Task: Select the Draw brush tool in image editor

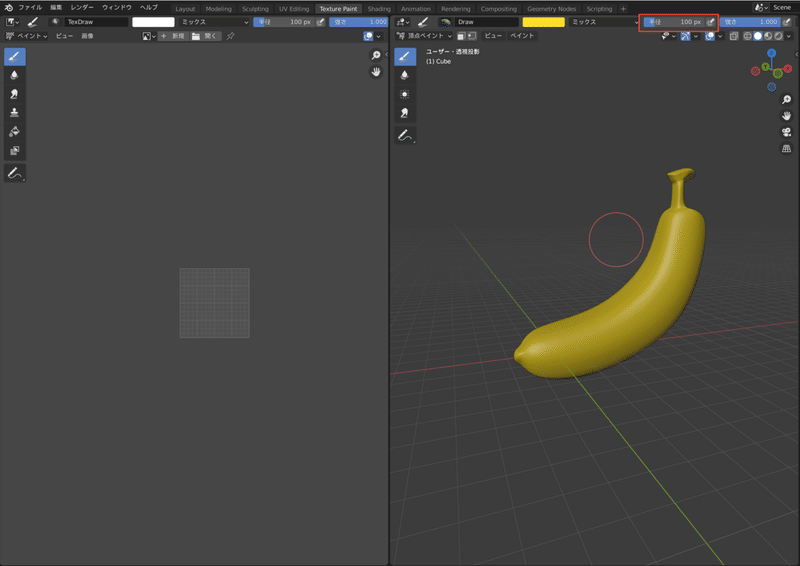Action: coord(14,57)
